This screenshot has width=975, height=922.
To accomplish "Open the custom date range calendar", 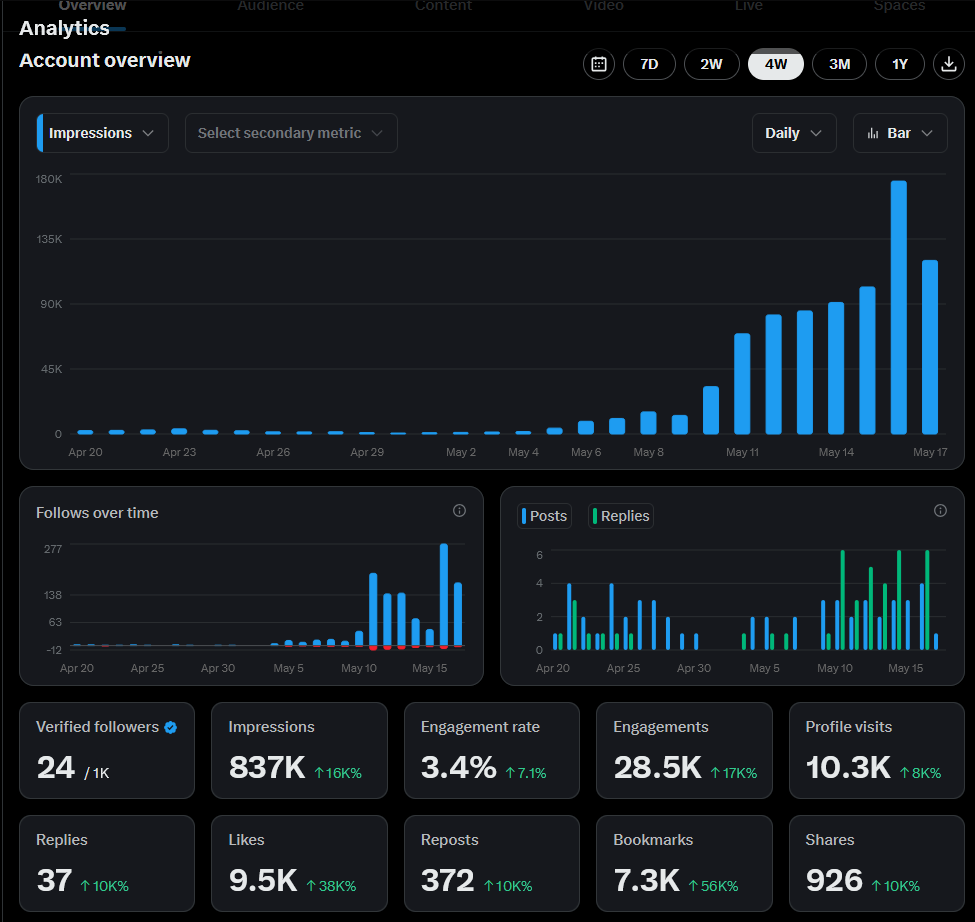I will coord(599,64).
